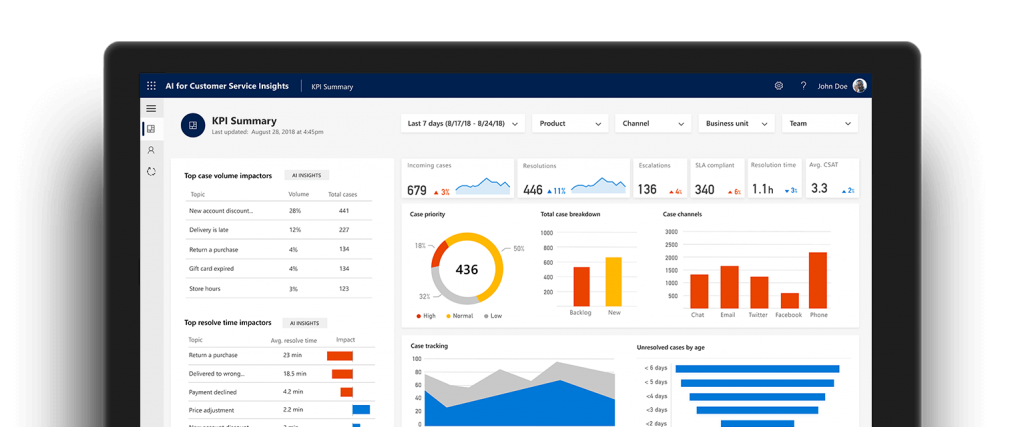Sort by the Volume column header
The height and width of the screenshot is (427, 1024).
pos(298,195)
